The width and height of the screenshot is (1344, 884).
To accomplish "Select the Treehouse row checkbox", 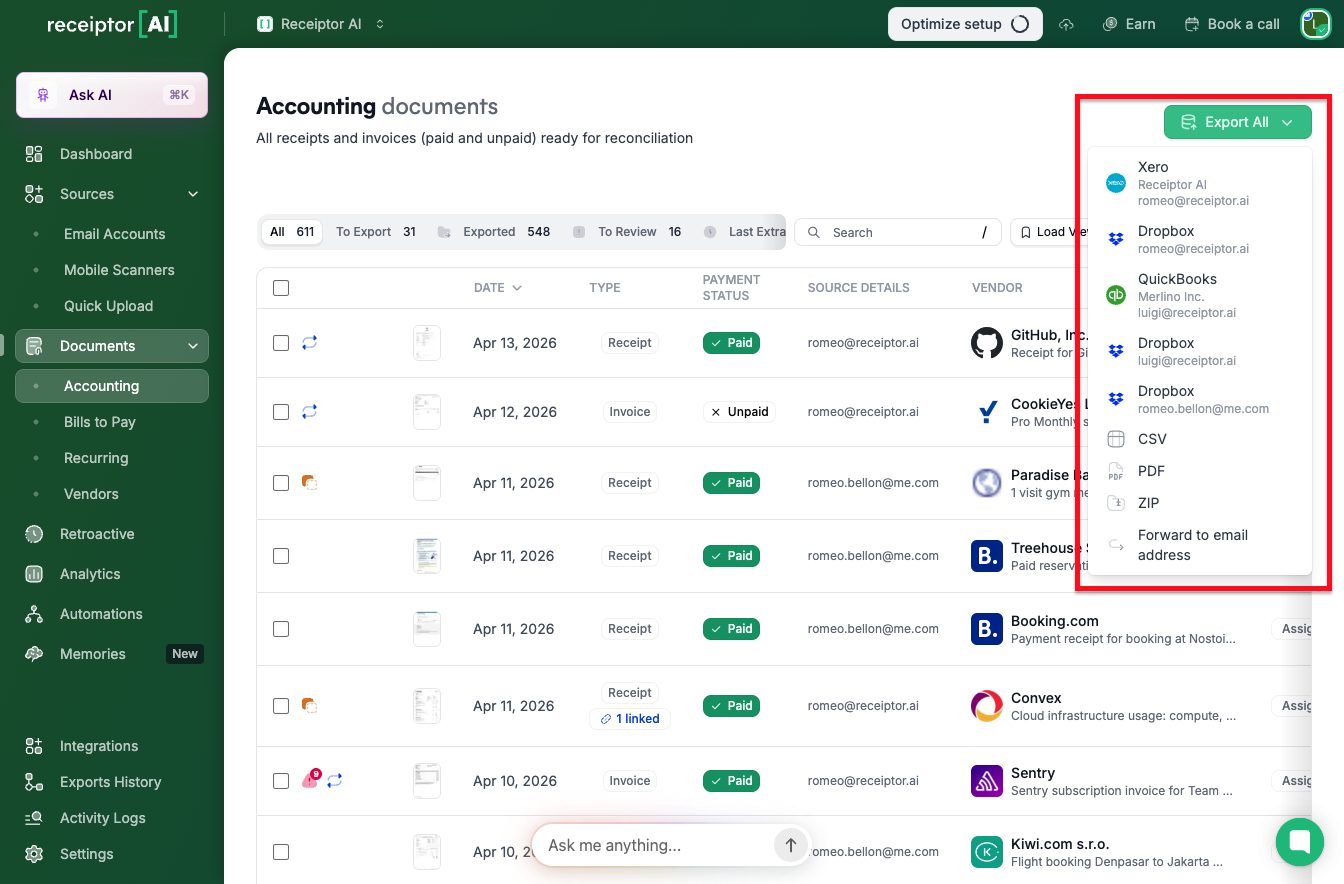I will pyautogui.click(x=281, y=556).
